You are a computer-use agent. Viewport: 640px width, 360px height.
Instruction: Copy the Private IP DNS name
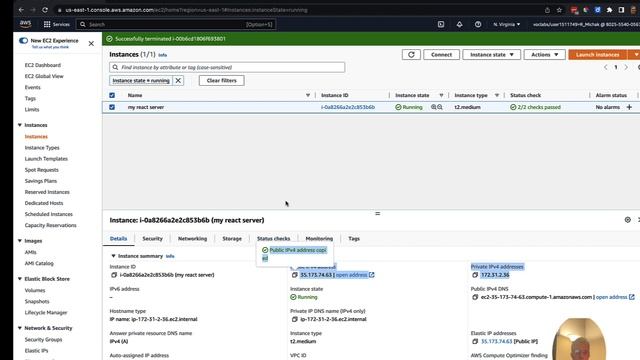(x=295, y=319)
